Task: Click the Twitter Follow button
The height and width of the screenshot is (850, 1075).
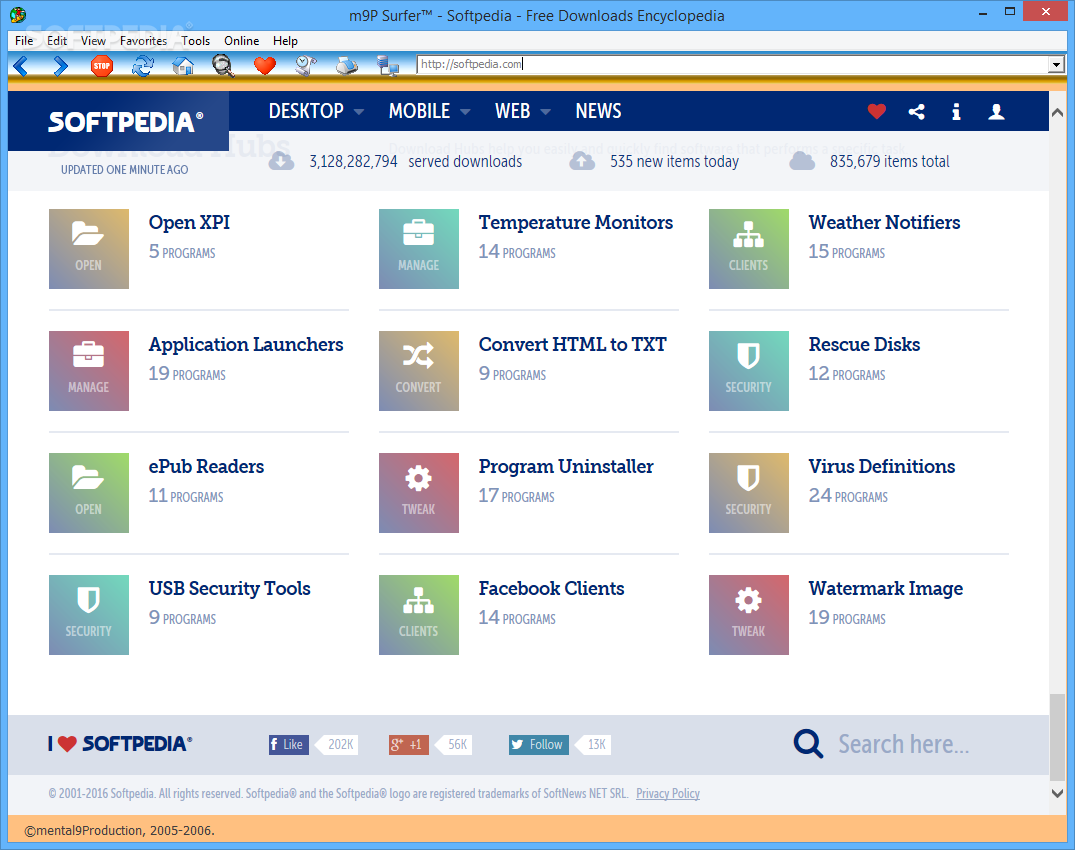Action: click(539, 744)
